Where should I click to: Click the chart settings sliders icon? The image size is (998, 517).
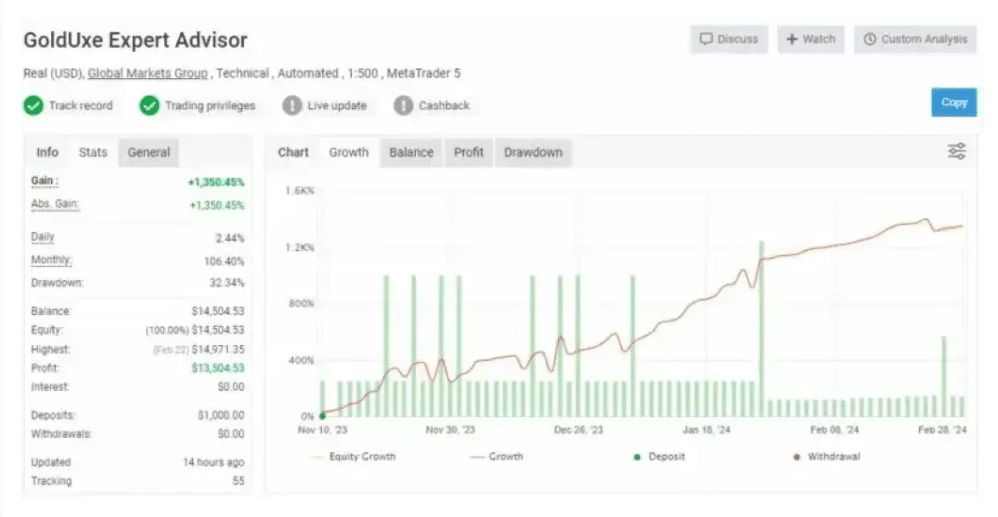[x=956, y=152]
